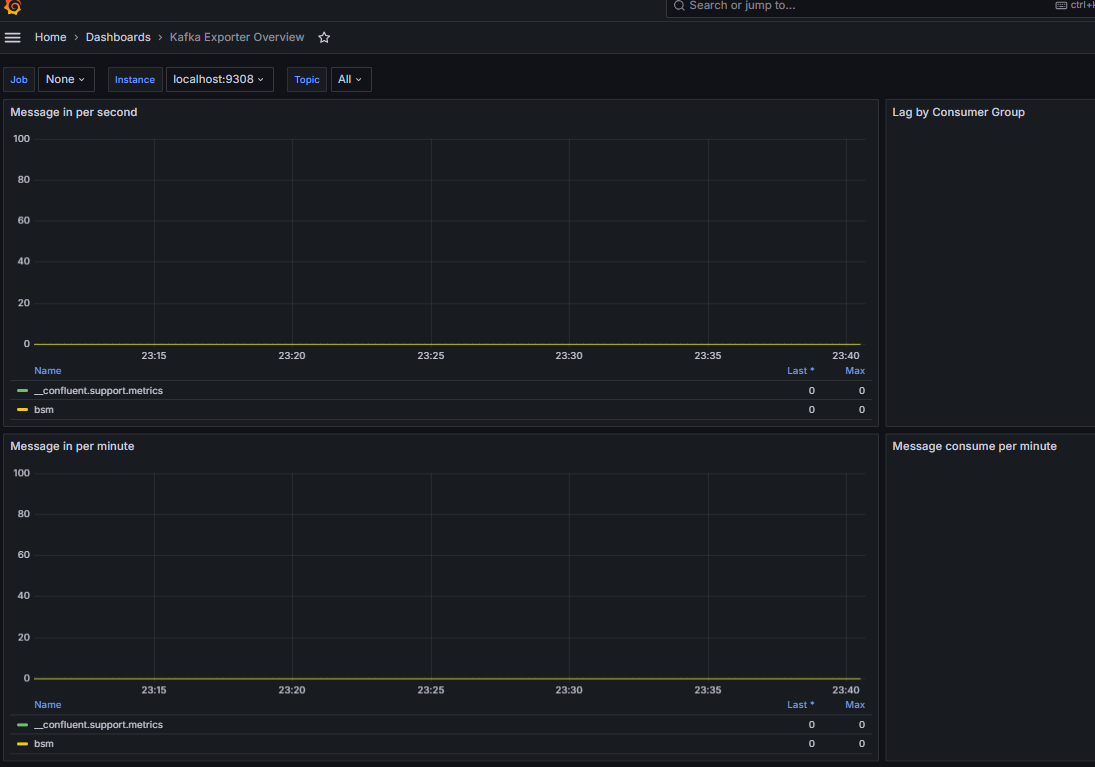Click 23:25 time label in per minute chart
The image size is (1095, 767).
(431, 689)
